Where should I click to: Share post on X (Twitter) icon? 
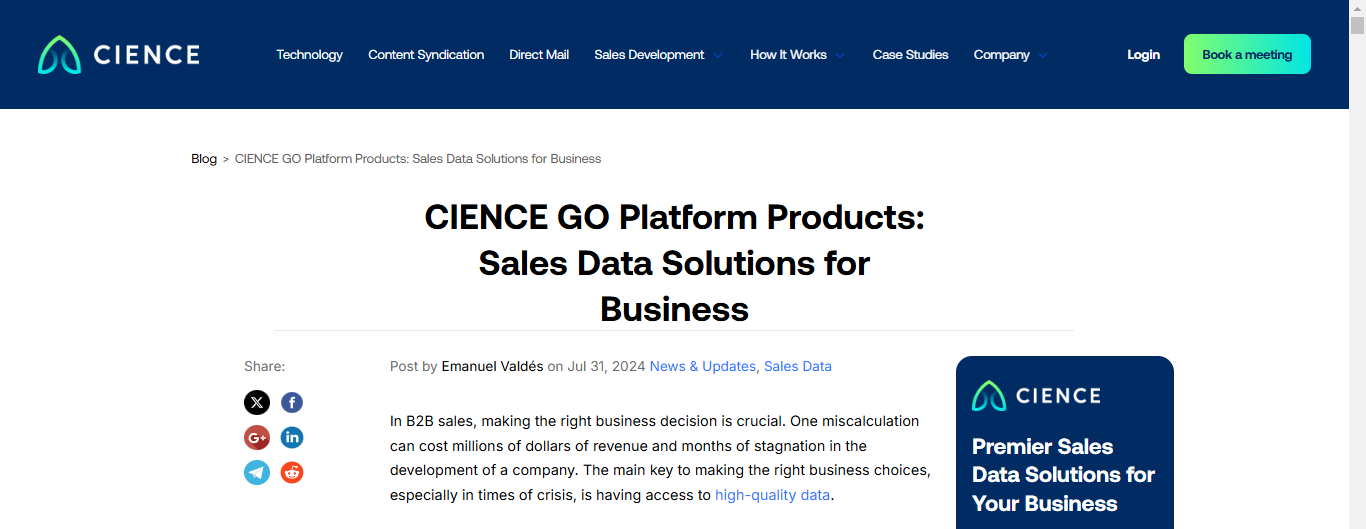[257, 402]
